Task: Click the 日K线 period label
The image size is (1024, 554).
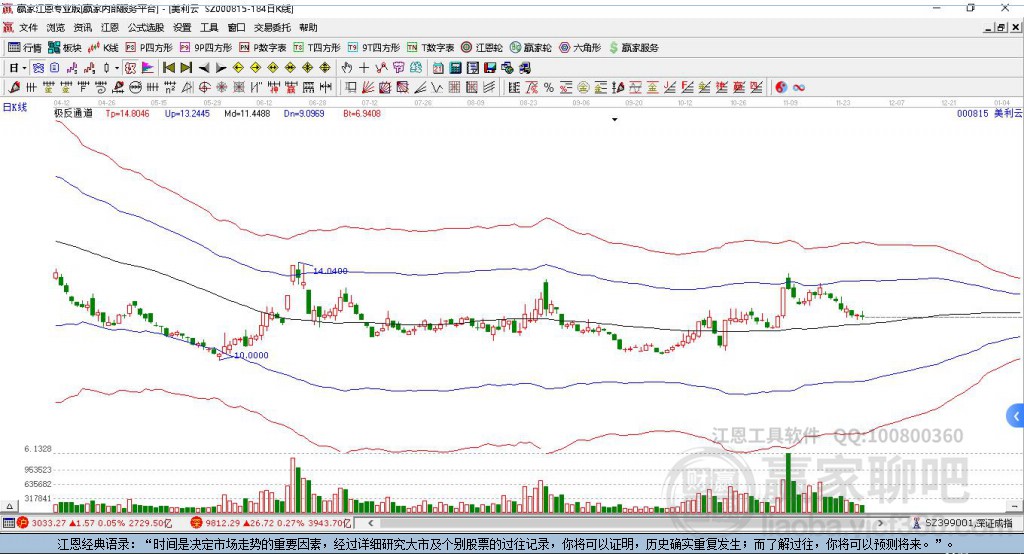Action: point(15,106)
